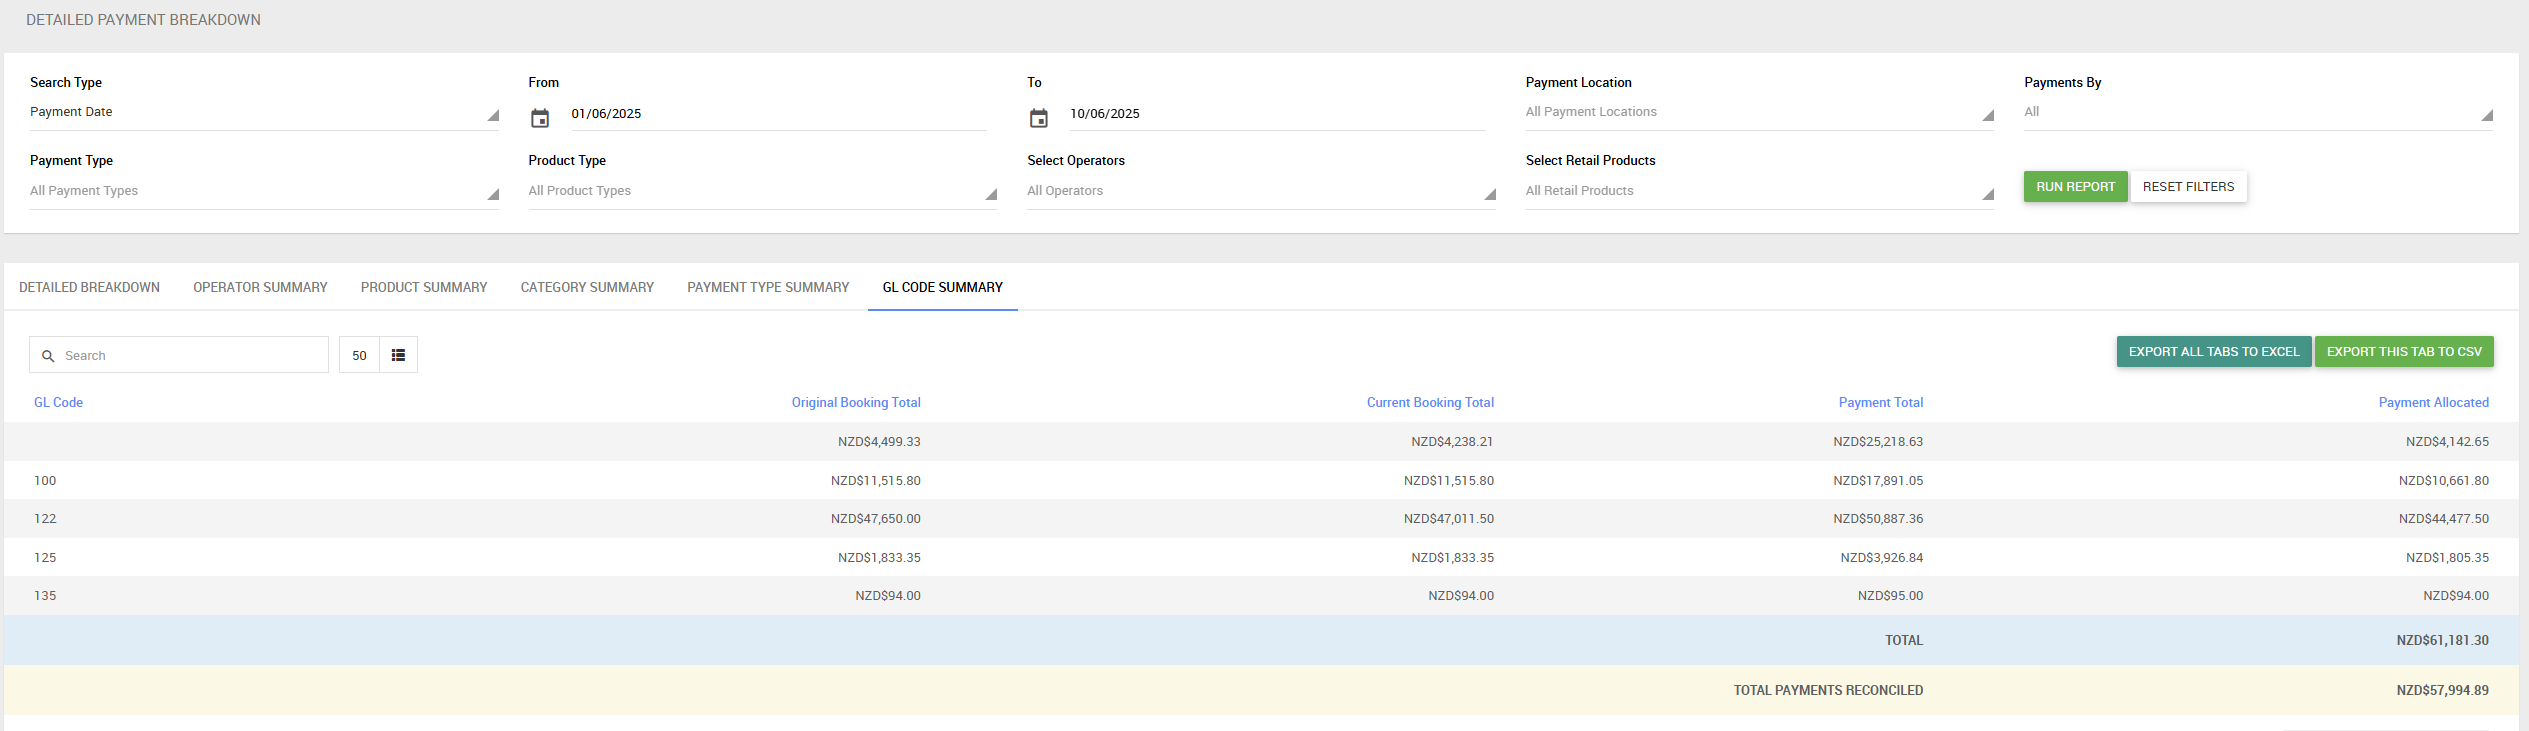The width and height of the screenshot is (2529, 731).
Task: Sort by Payment Total column header
Action: click(1881, 402)
